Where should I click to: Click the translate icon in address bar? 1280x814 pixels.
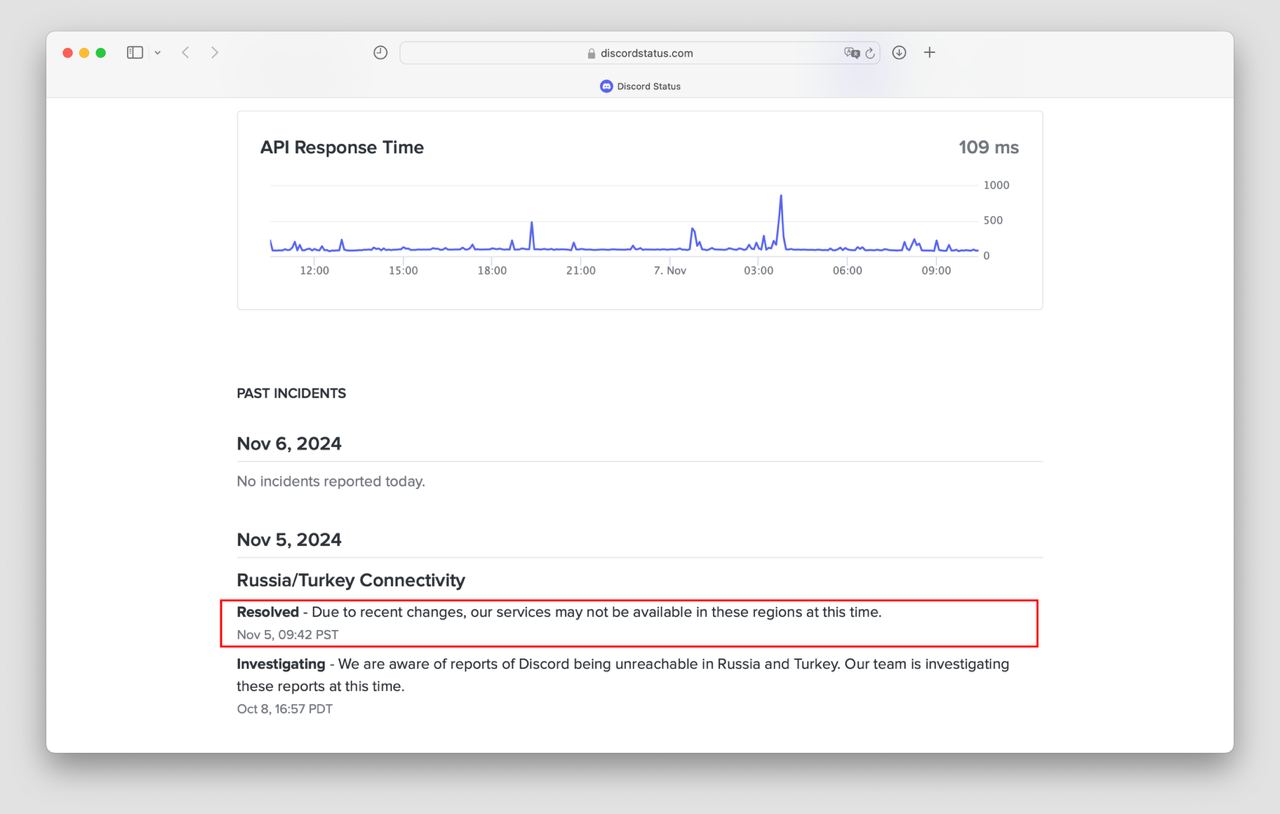(x=851, y=53)
